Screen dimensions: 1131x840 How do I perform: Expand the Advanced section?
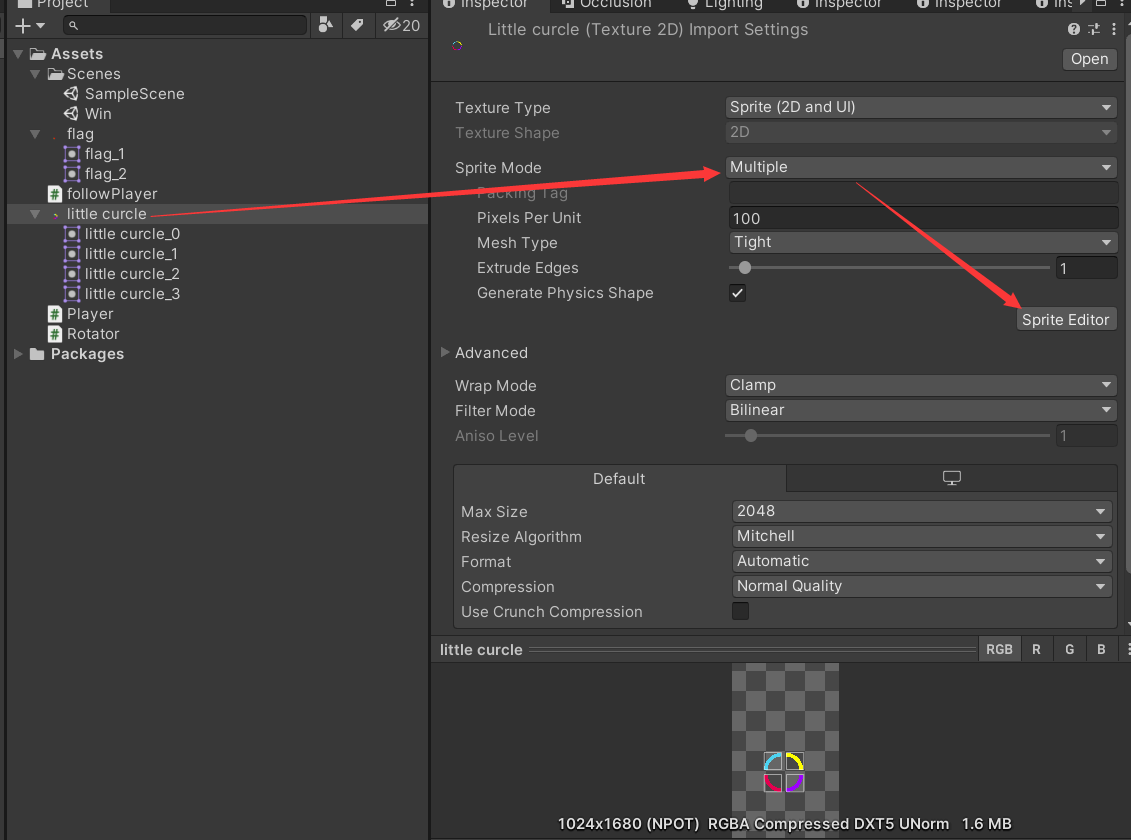tap(445, 353)
